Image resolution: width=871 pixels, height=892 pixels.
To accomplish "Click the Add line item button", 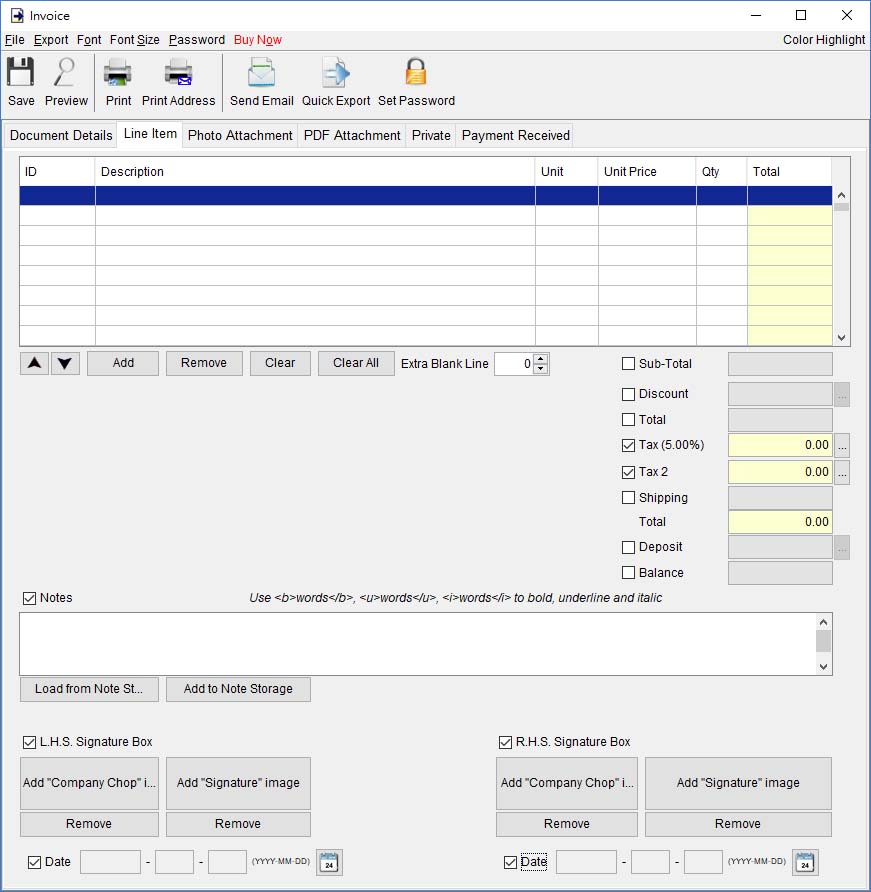I will coord(123,364).
